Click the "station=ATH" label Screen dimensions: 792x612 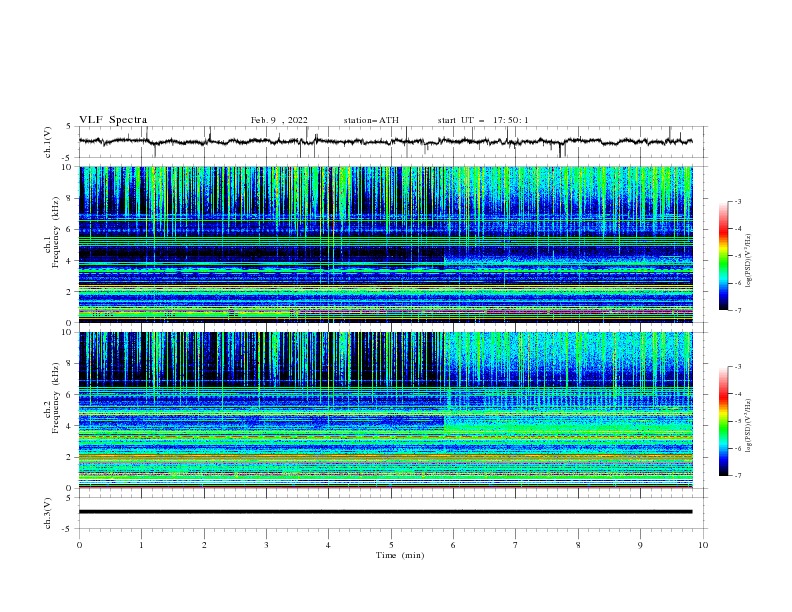(x=371, y=120)
